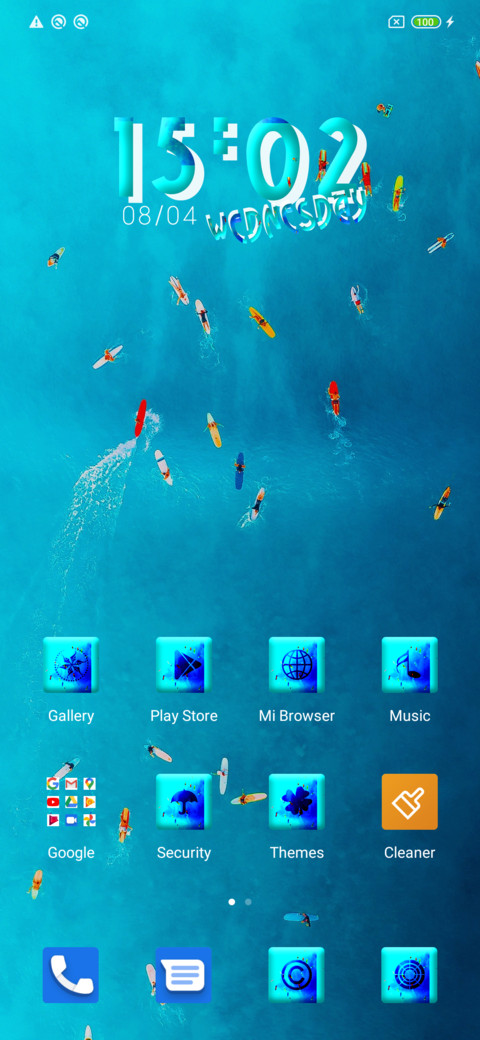Tap the no-SIM status icon
This screenshot has height=1040, width=480.
[396, 22]
